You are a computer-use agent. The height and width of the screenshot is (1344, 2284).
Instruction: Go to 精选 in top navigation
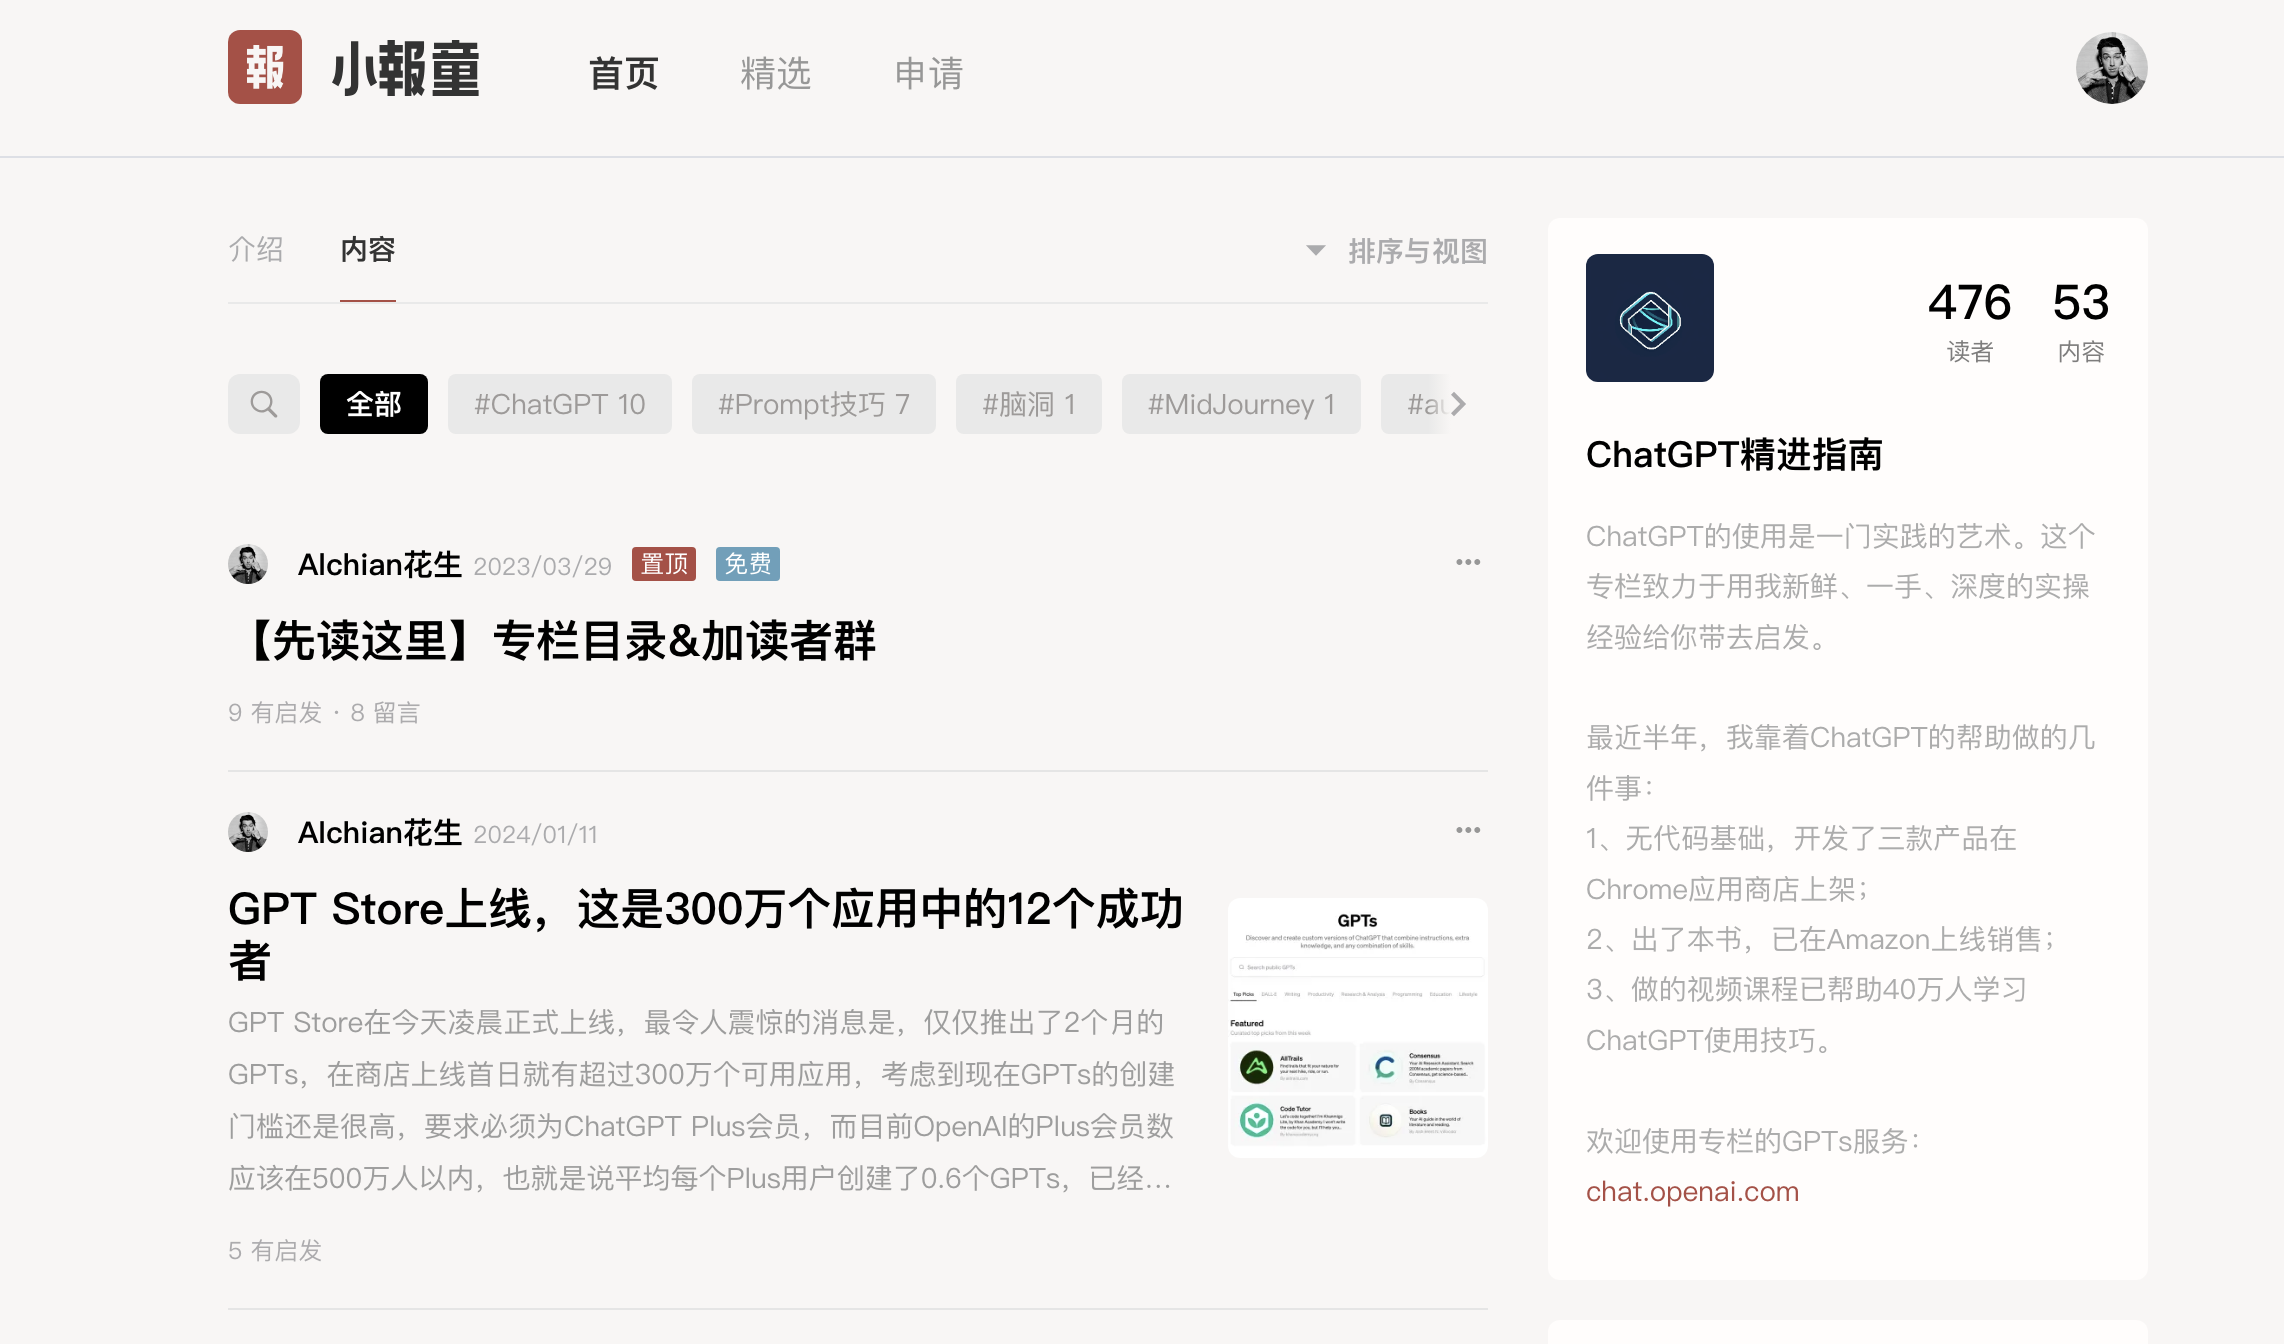tap(775, 74)
